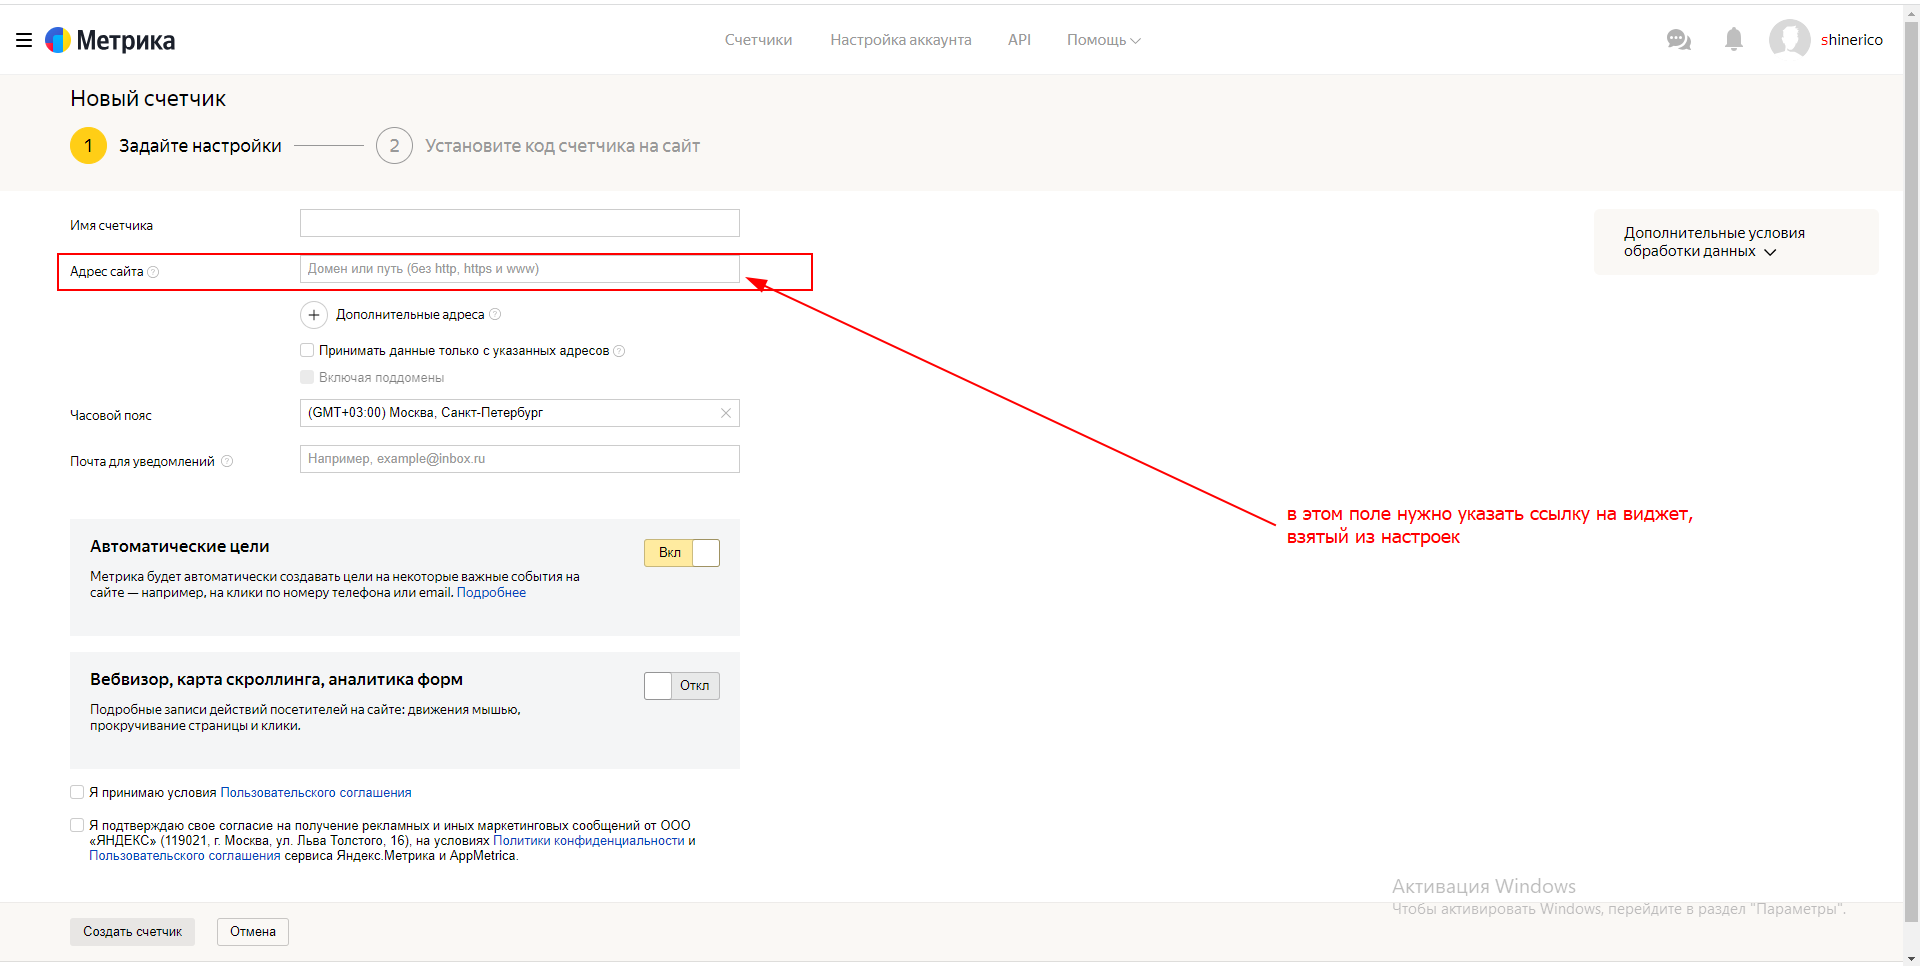Enable the Вебвизор toggle switch
This screenshot has width=1920, height=966.
682,686
